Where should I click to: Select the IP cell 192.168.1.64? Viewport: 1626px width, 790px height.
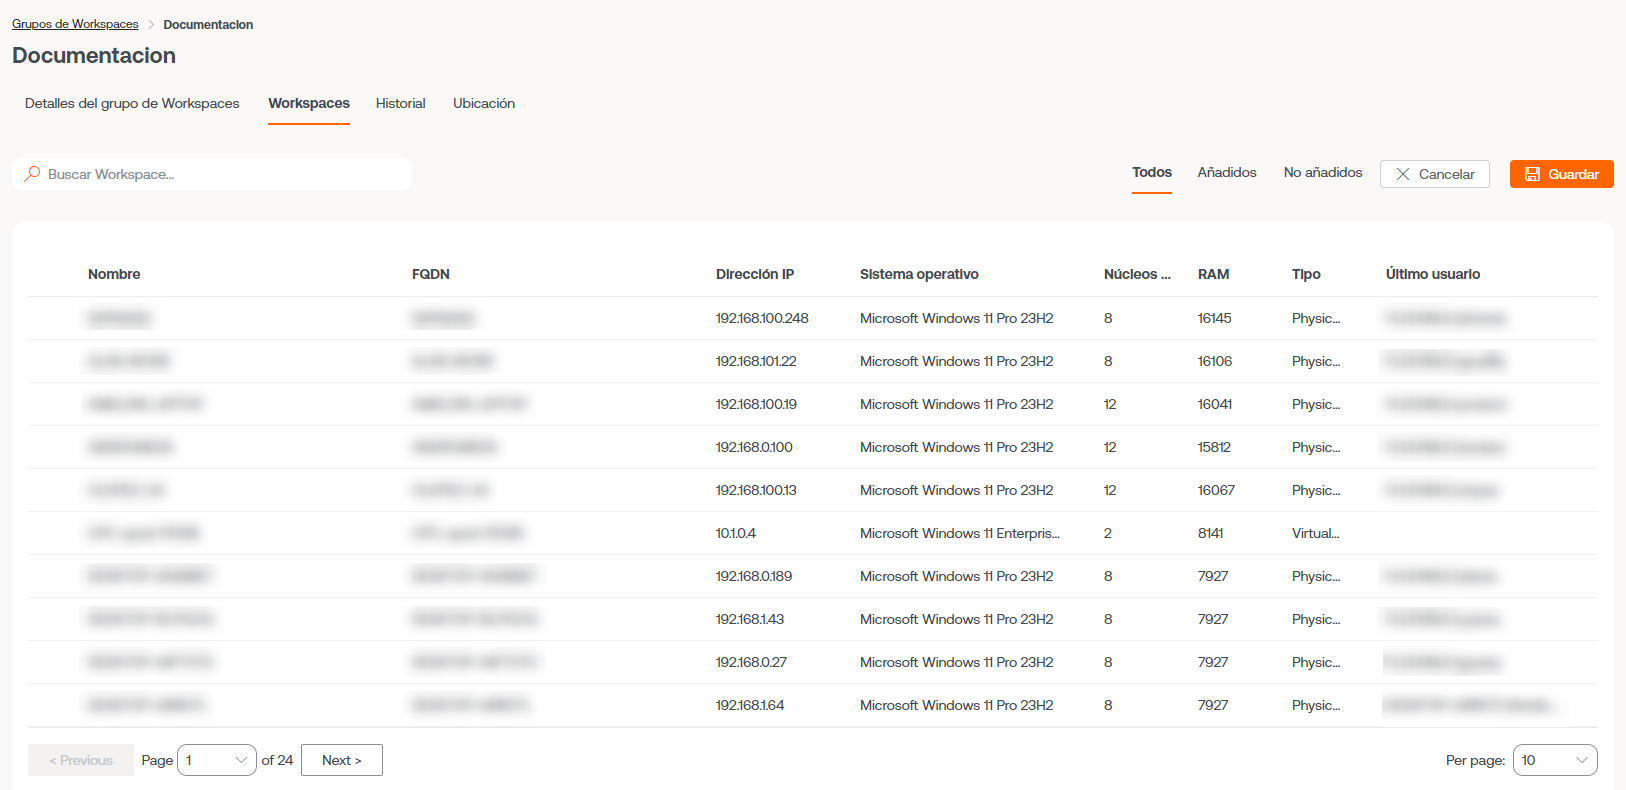(750, 705)
